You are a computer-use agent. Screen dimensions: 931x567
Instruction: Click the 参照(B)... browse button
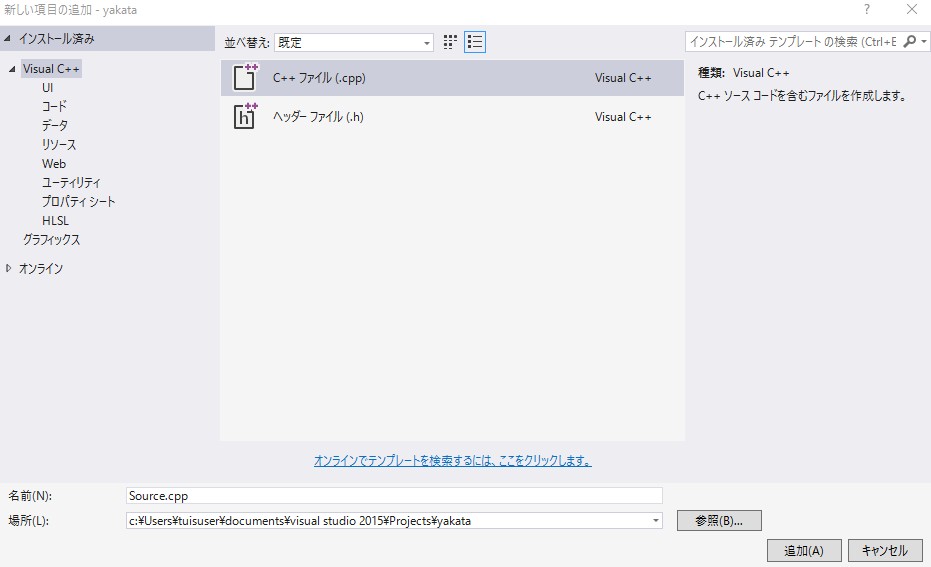[x=719, y=521]
